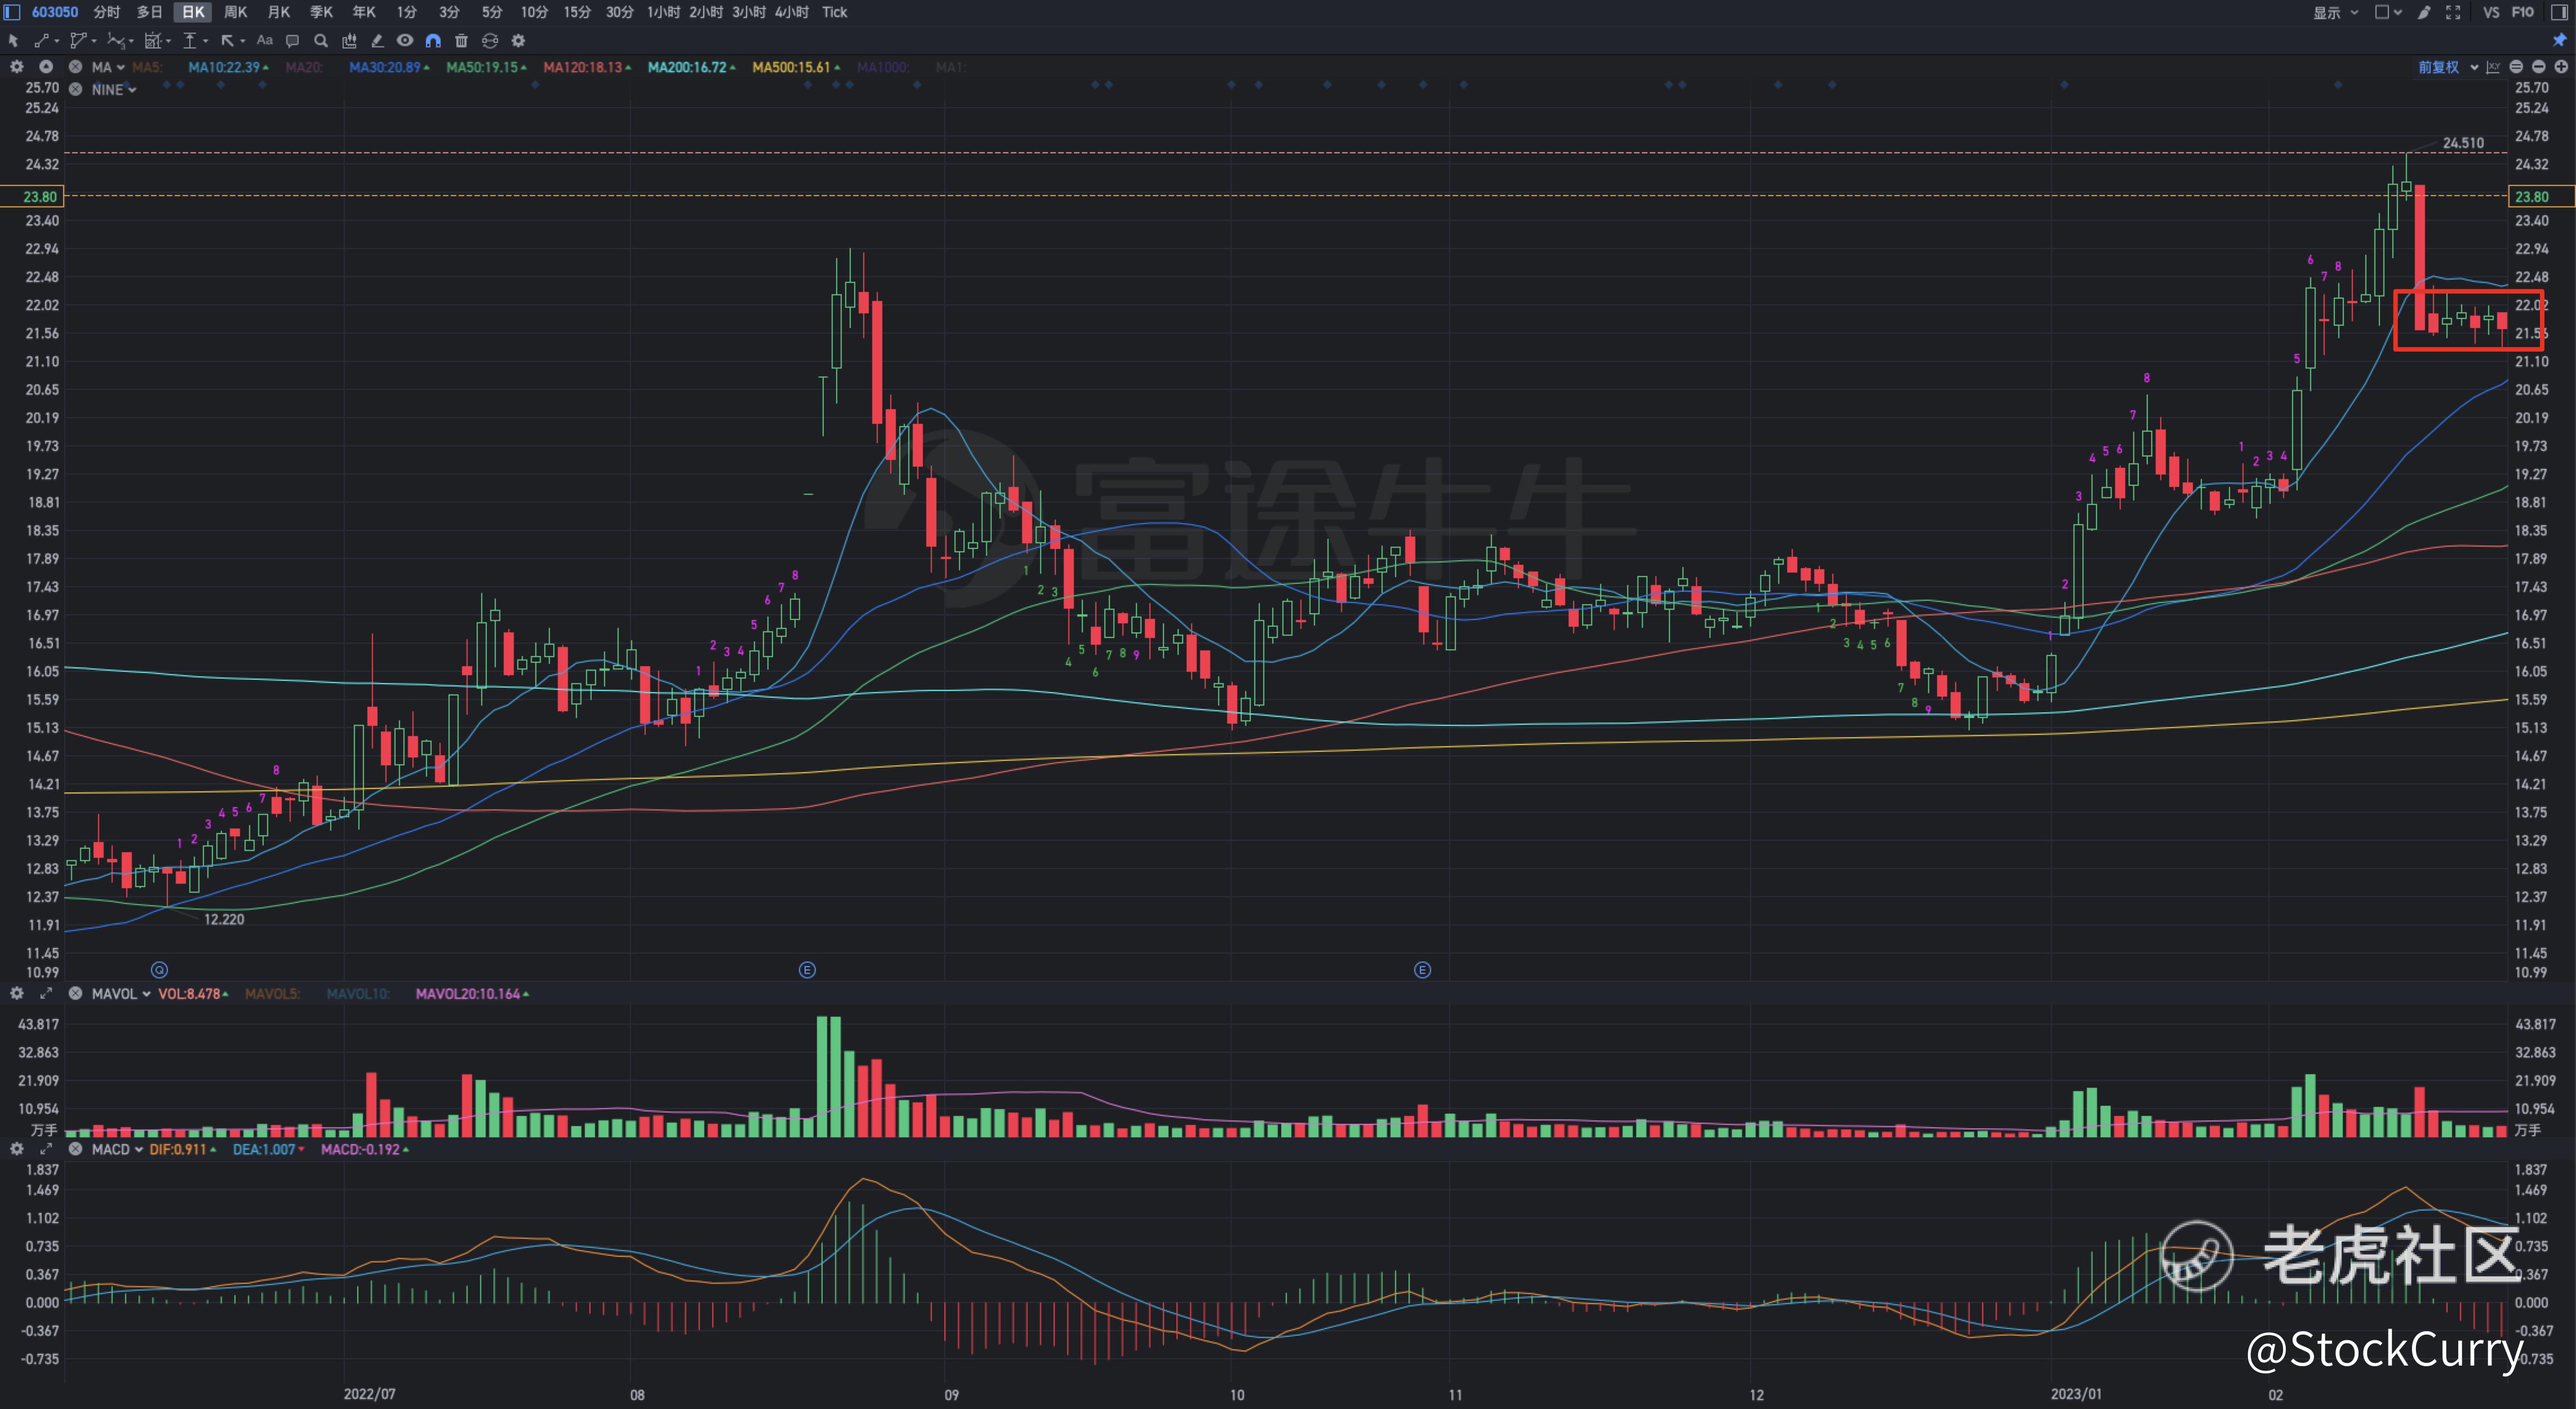Click the MA30 blue indicator label
The image size is (2576, 1409).
coord(386,67)
